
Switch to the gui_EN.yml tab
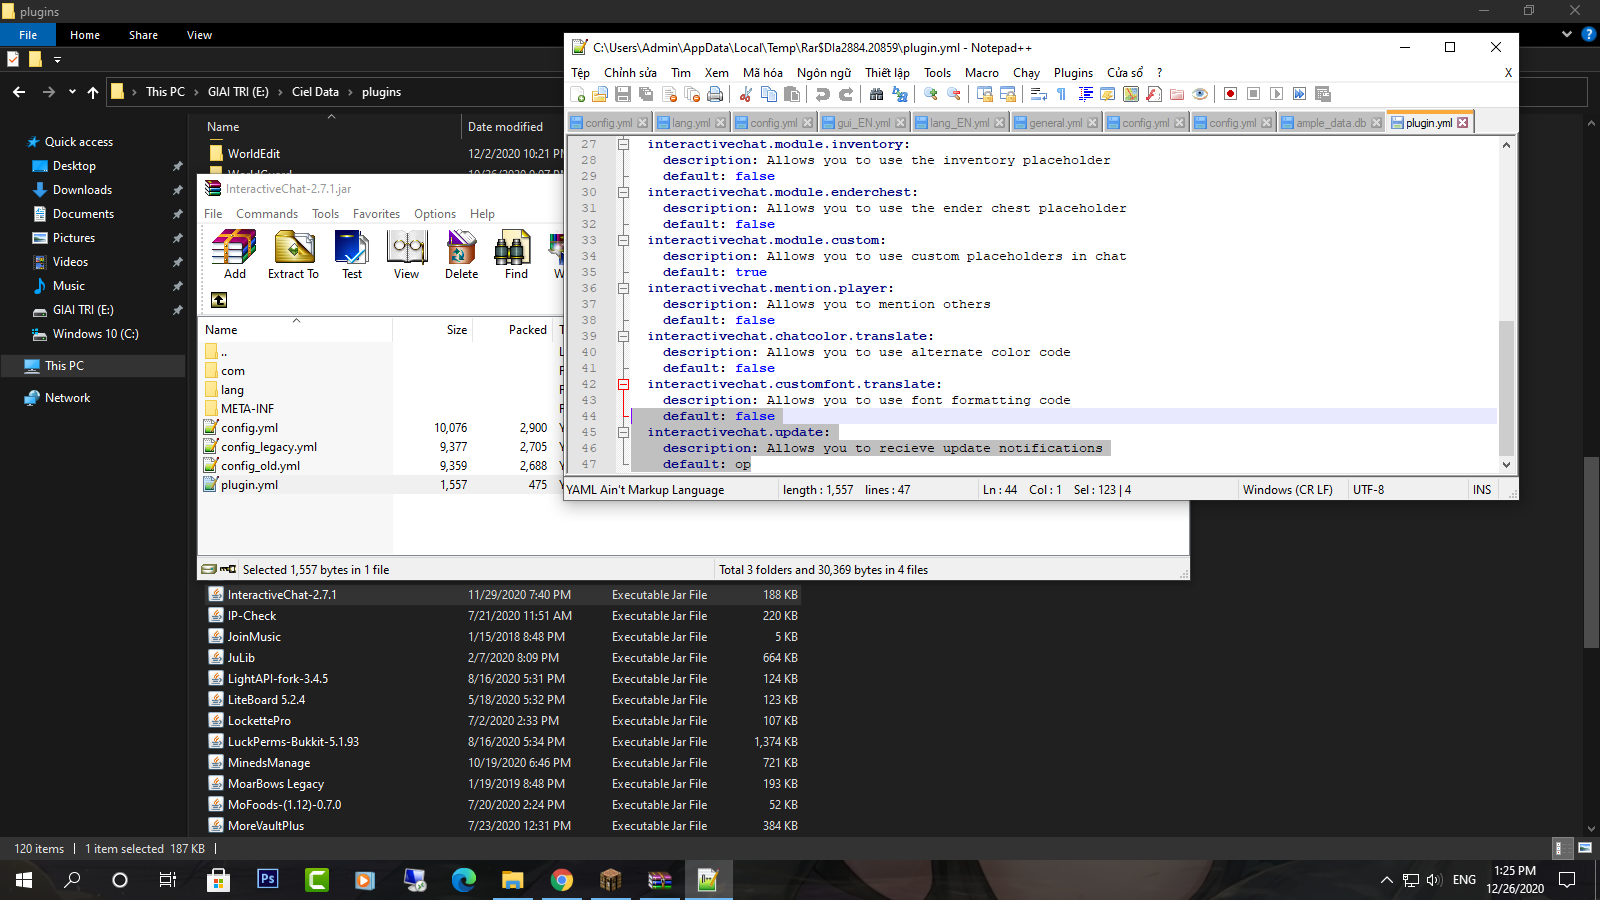point(863,123)
